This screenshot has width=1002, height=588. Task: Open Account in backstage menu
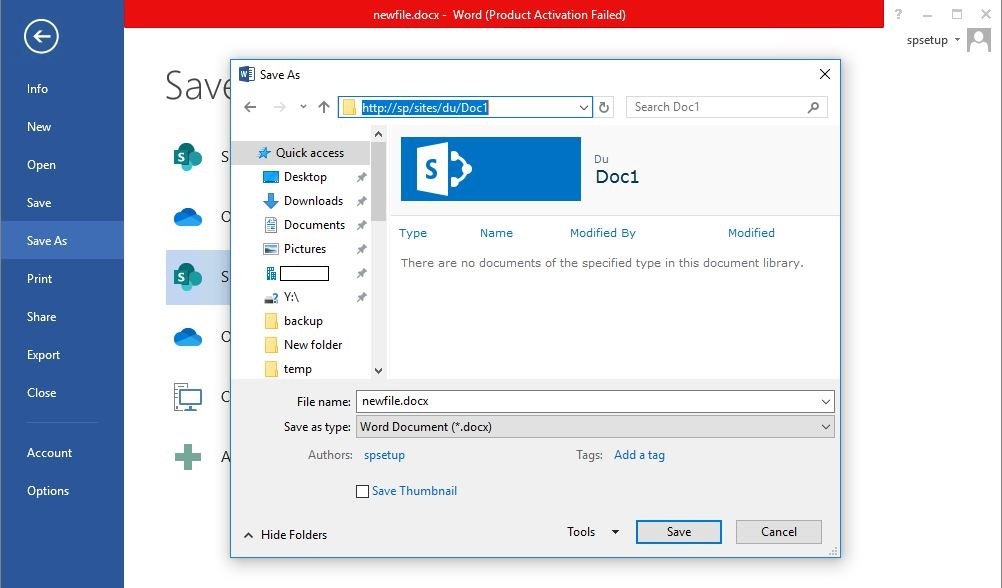pyautogui.click(x=49, y=453)
